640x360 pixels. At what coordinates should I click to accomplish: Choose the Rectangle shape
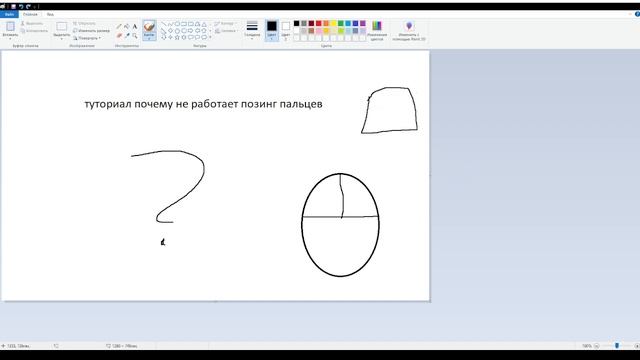184,24
